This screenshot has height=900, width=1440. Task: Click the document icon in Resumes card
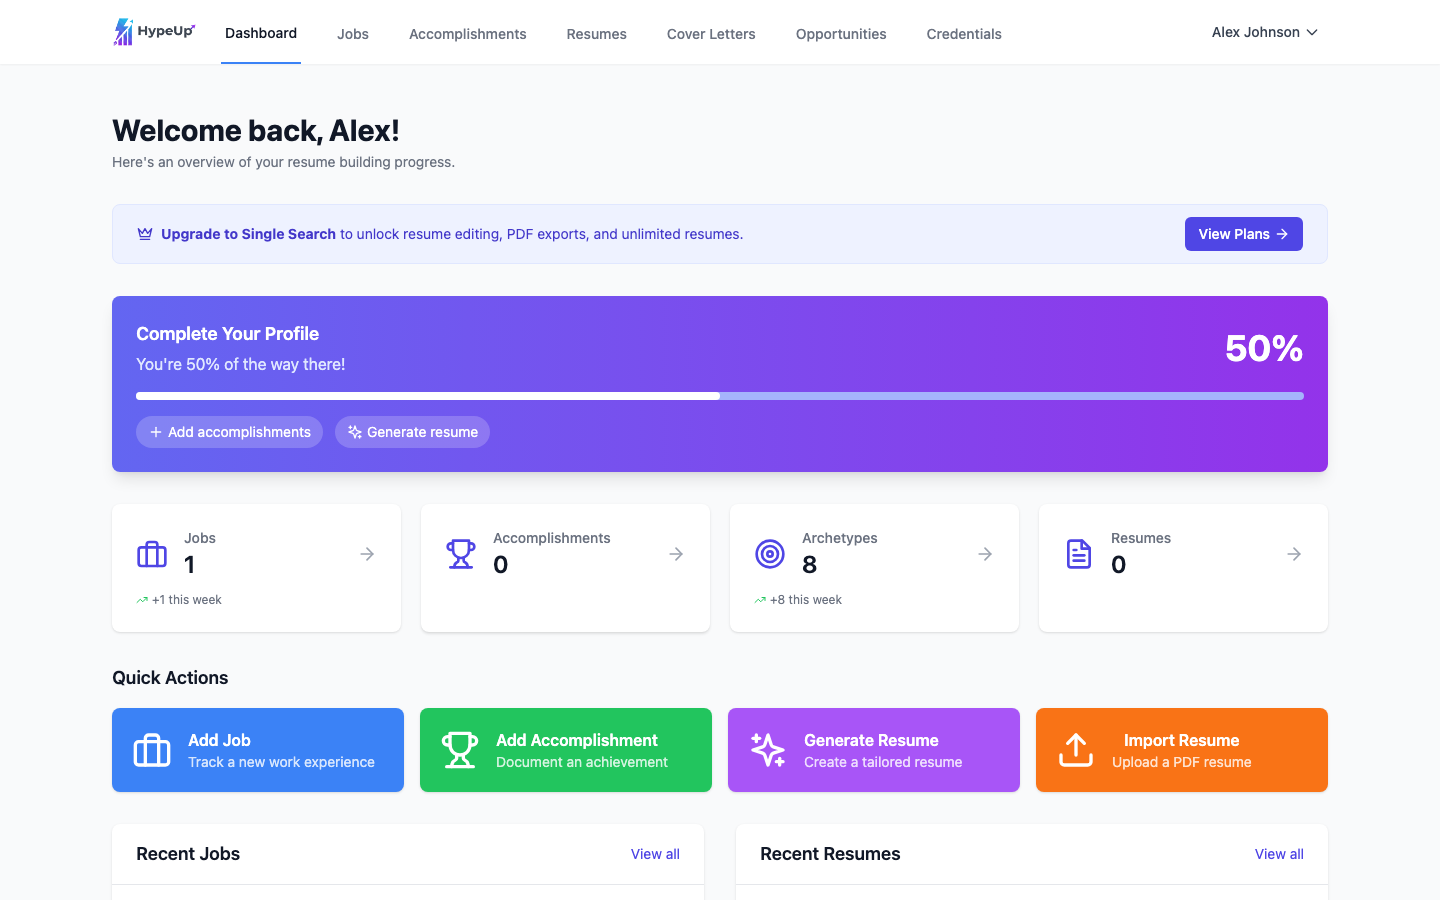click(1079, 554)
